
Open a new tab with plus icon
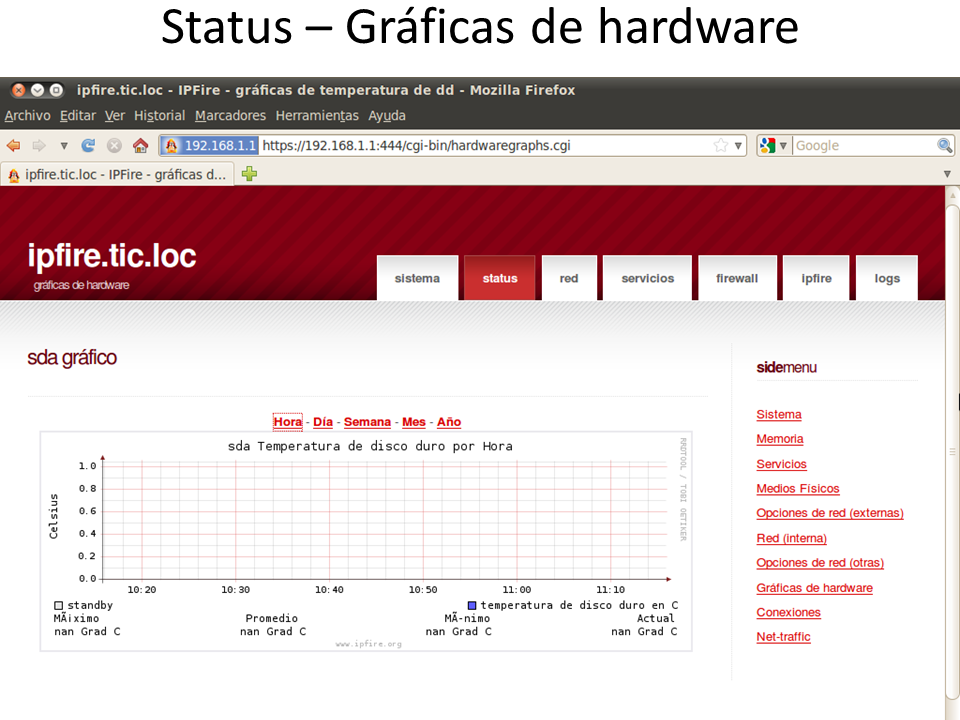tap(249, 173)
